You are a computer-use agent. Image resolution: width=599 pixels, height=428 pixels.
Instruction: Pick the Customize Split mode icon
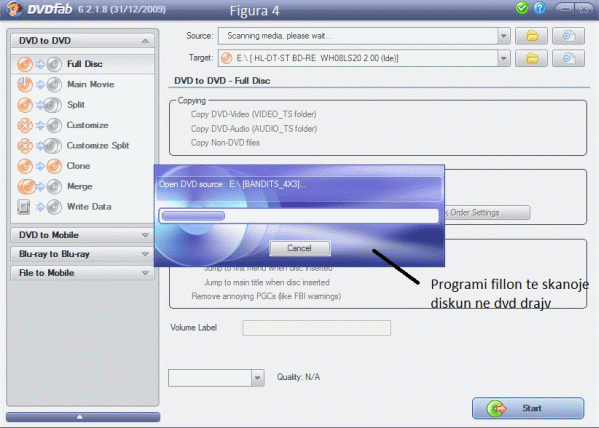point(39,146)
